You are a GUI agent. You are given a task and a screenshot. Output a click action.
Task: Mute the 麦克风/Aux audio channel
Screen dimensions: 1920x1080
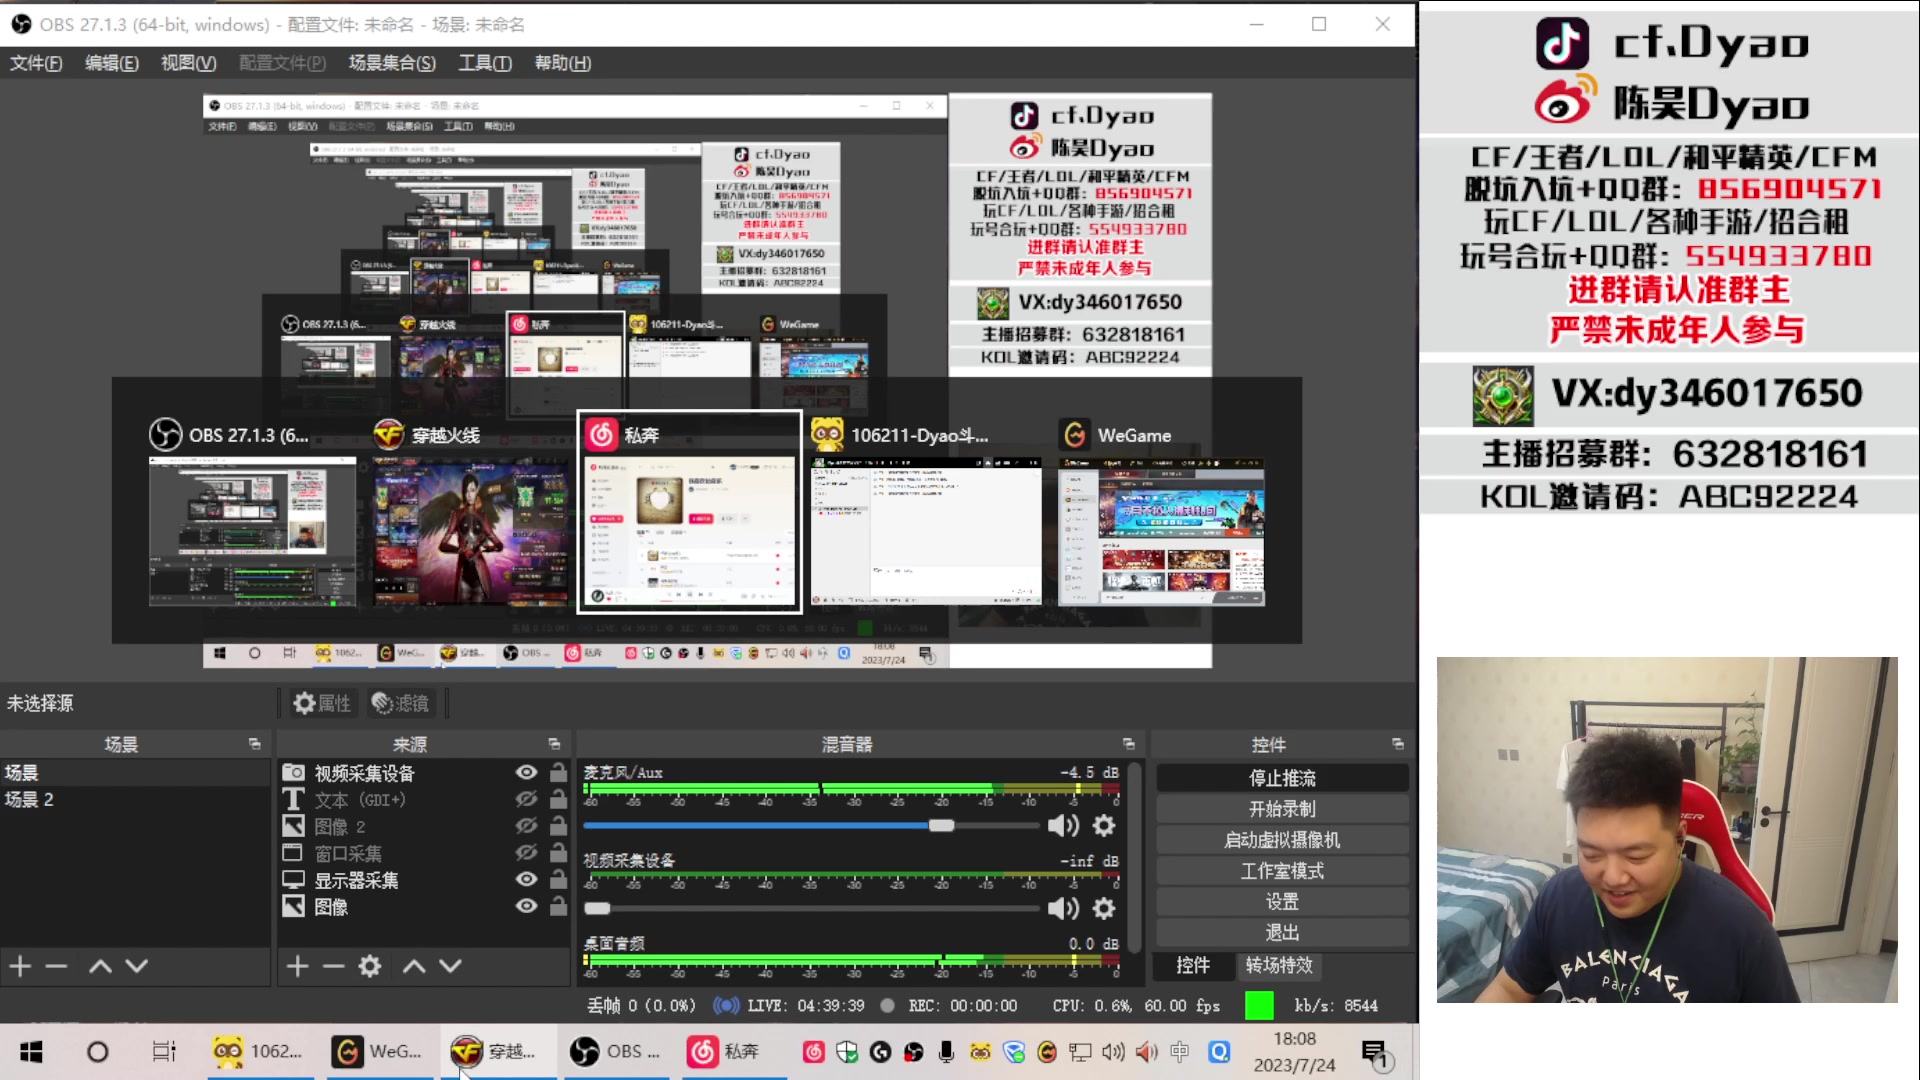pos(1063,826)
